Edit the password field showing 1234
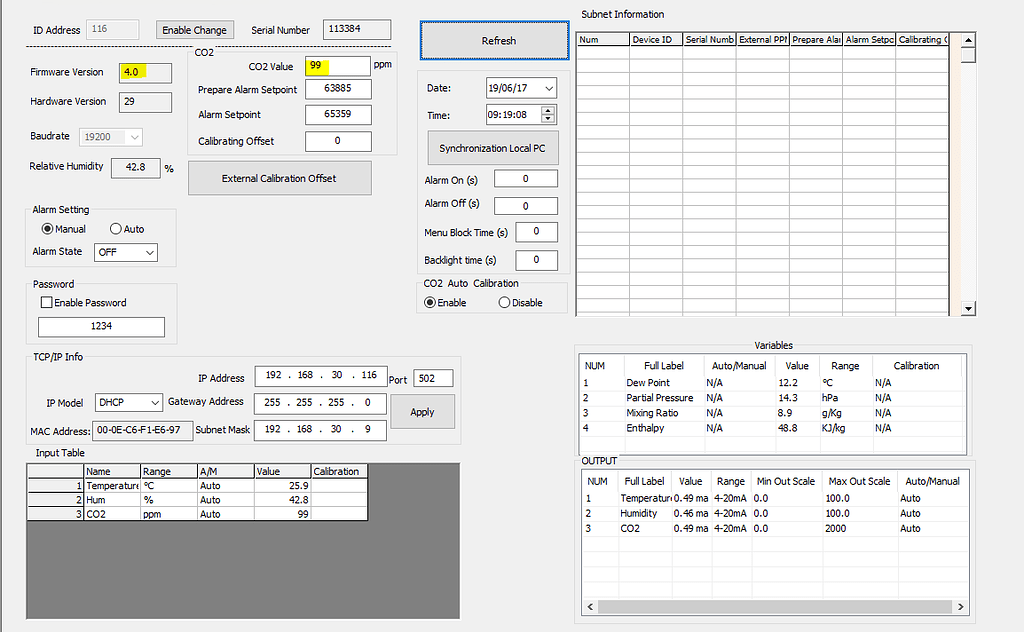The height and width of the screenshot is (632, 1024). pyautogui.click(x=100, y=327)
